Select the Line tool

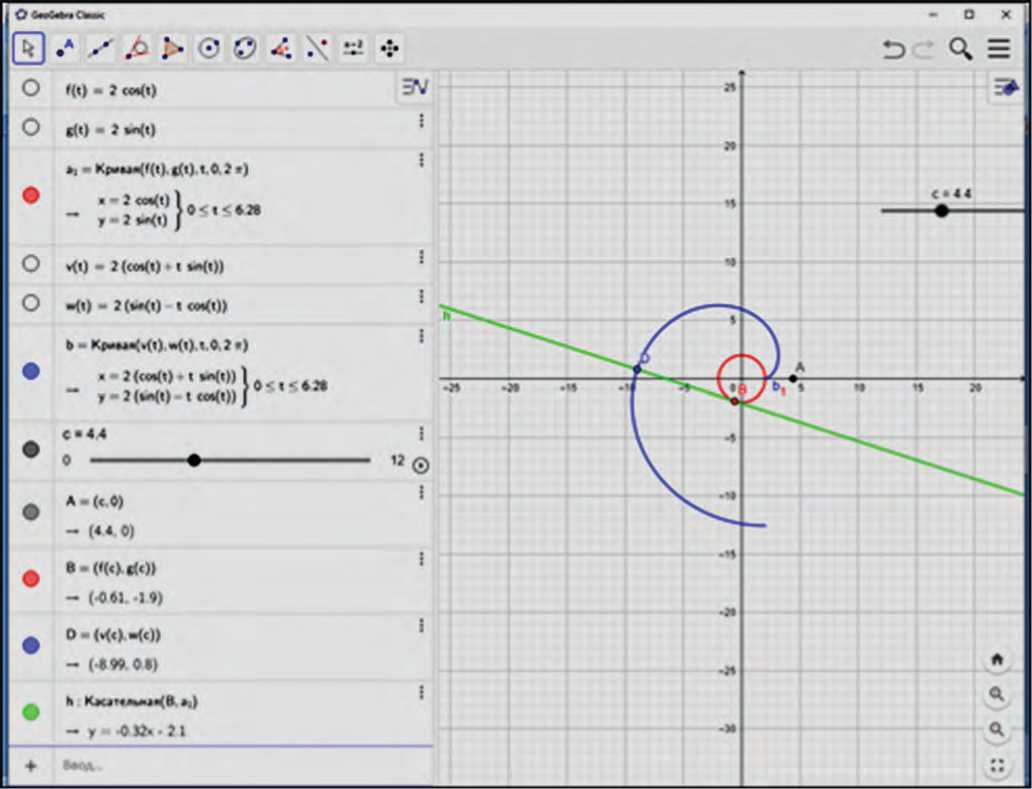coord(100,48)
